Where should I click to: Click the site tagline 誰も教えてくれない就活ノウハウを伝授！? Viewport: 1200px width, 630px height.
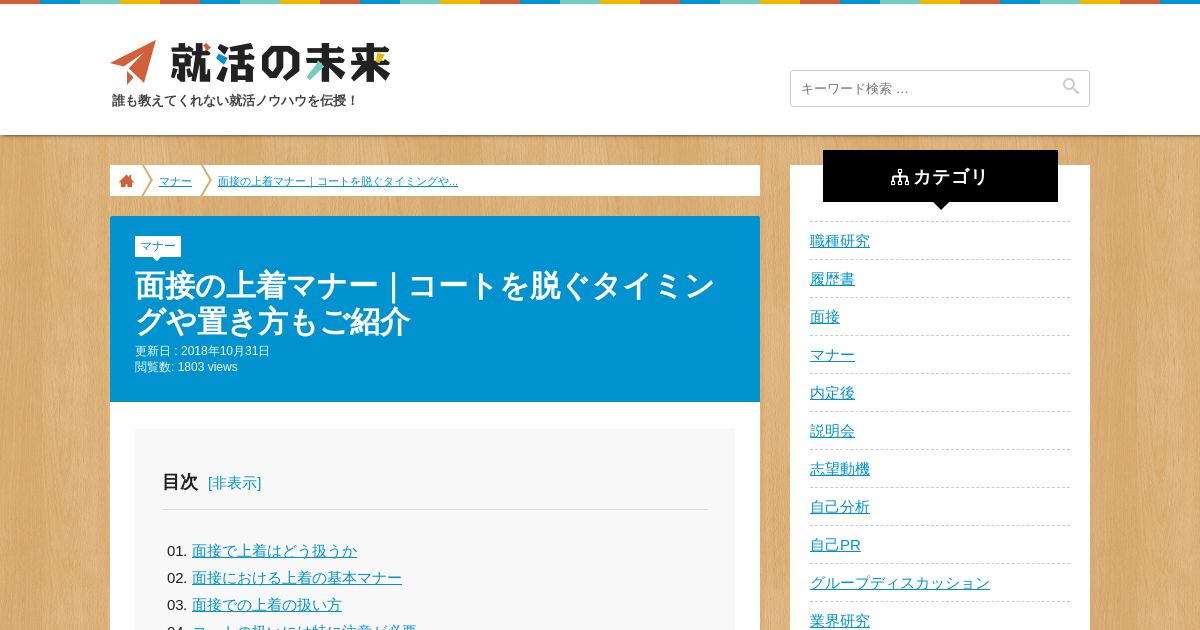coord(234,101)
